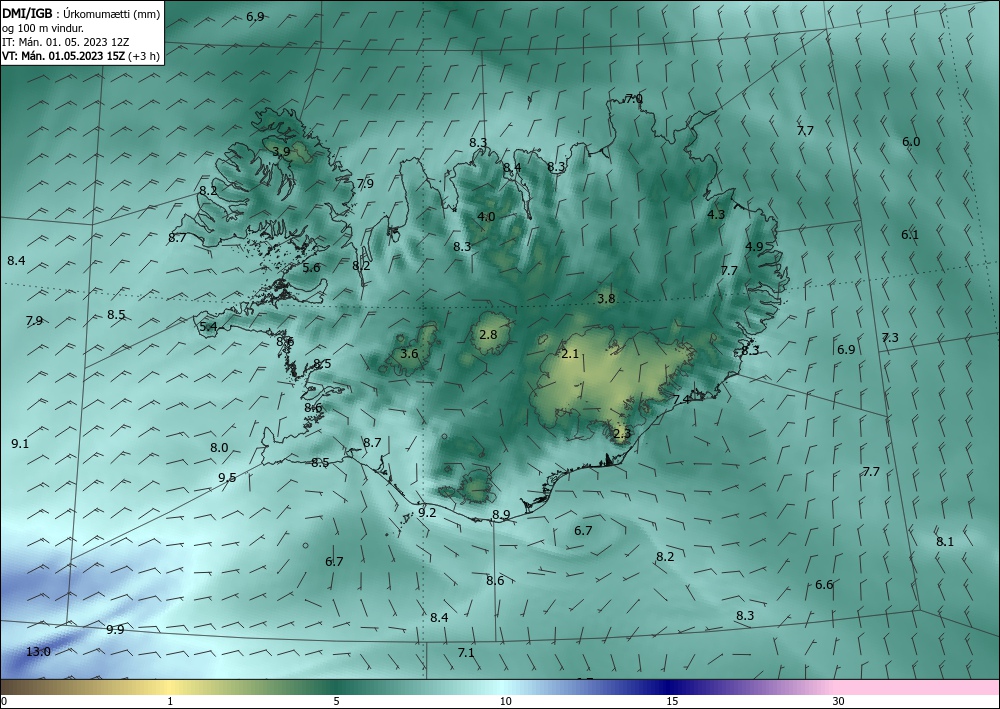Click the 9.5 value on the map
The width and height of the screenshot is (1000, 709).
[x=227, y=478]
